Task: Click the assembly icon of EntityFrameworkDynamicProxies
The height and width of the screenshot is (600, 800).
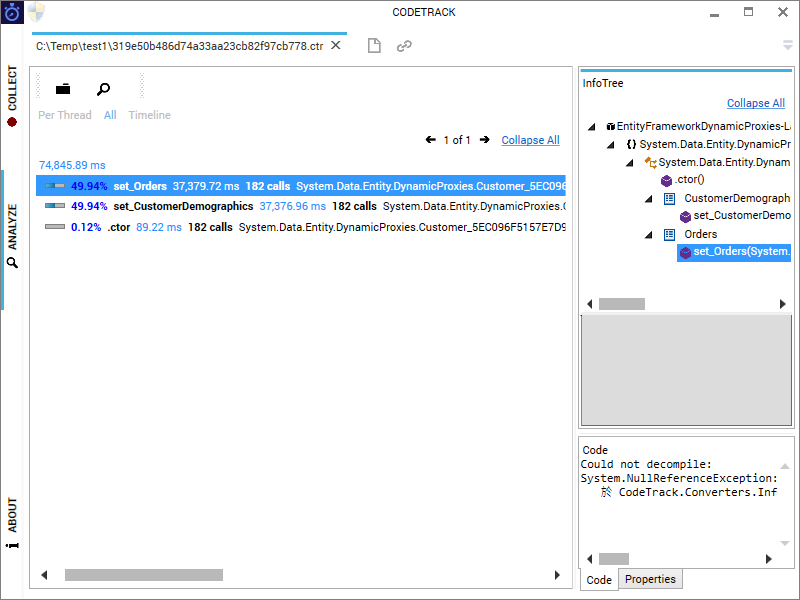Action: 610,126
